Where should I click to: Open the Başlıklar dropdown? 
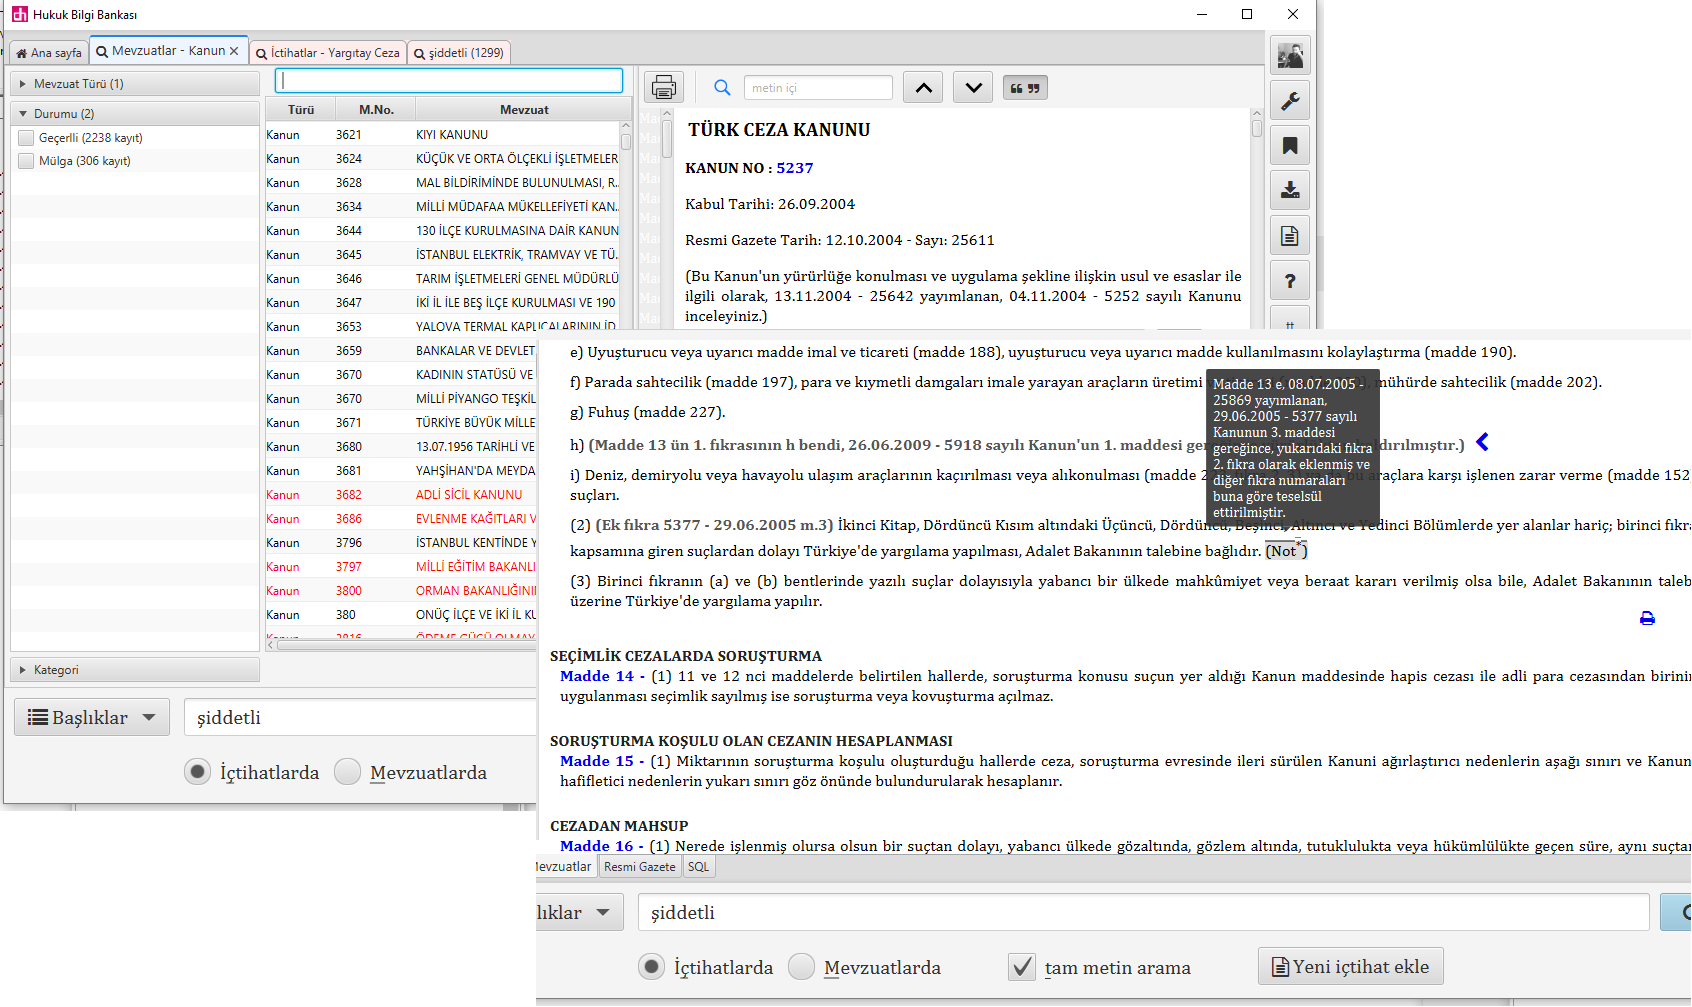[91, 717]
